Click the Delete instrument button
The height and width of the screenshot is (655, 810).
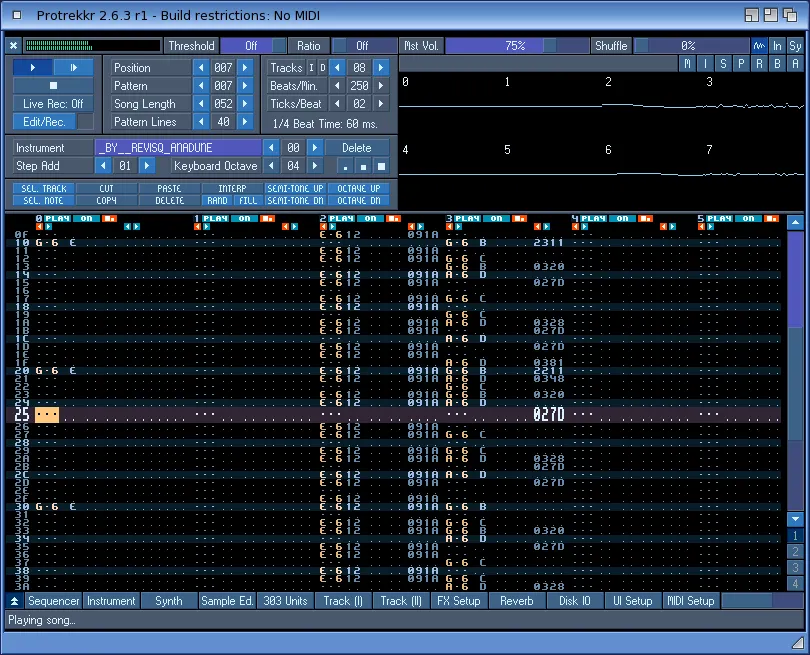tap(356, 148)
